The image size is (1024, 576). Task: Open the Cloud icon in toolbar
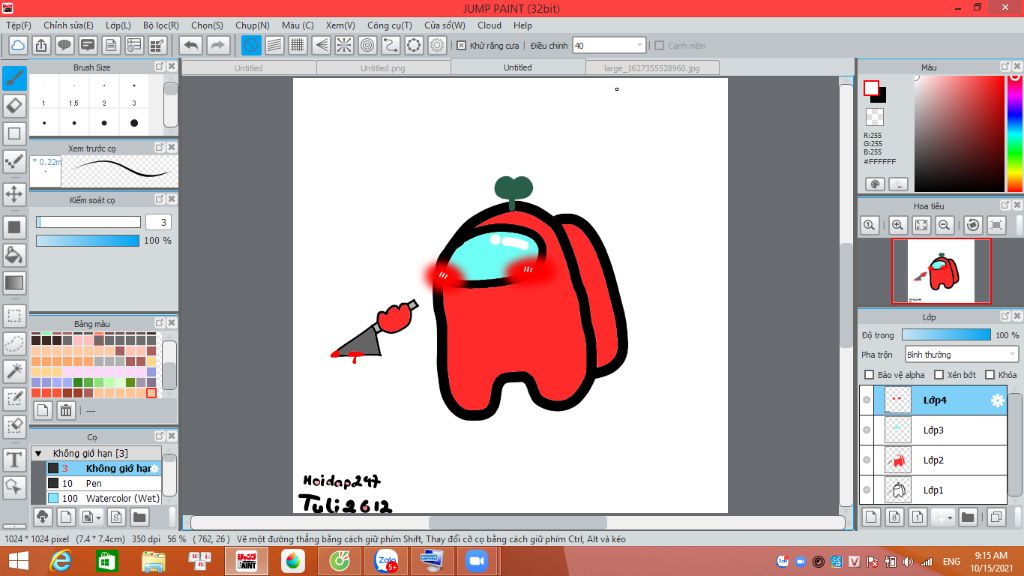tap(18, 45)
